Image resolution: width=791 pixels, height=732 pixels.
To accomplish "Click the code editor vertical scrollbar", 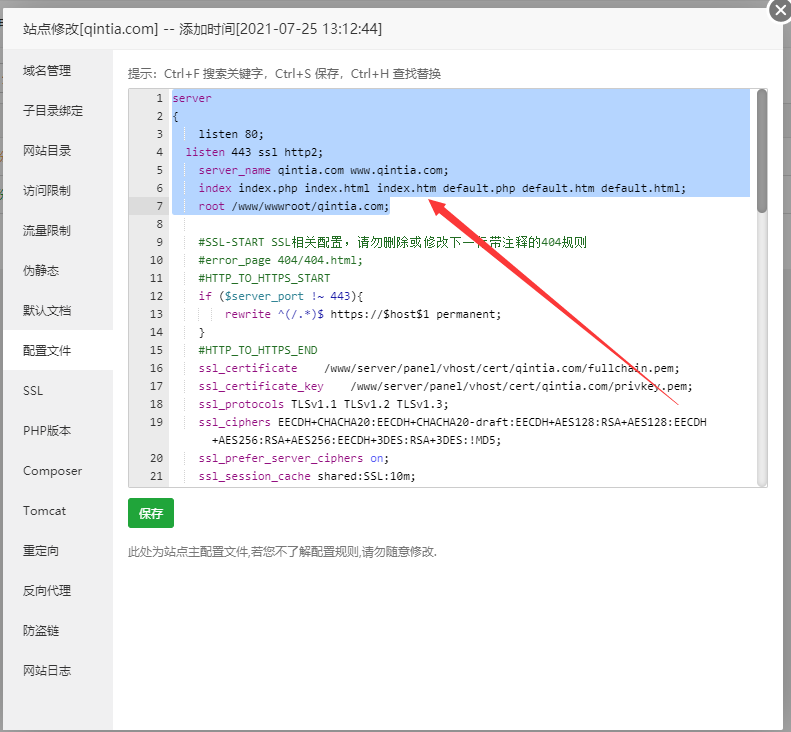I will (x=761, y=150).
